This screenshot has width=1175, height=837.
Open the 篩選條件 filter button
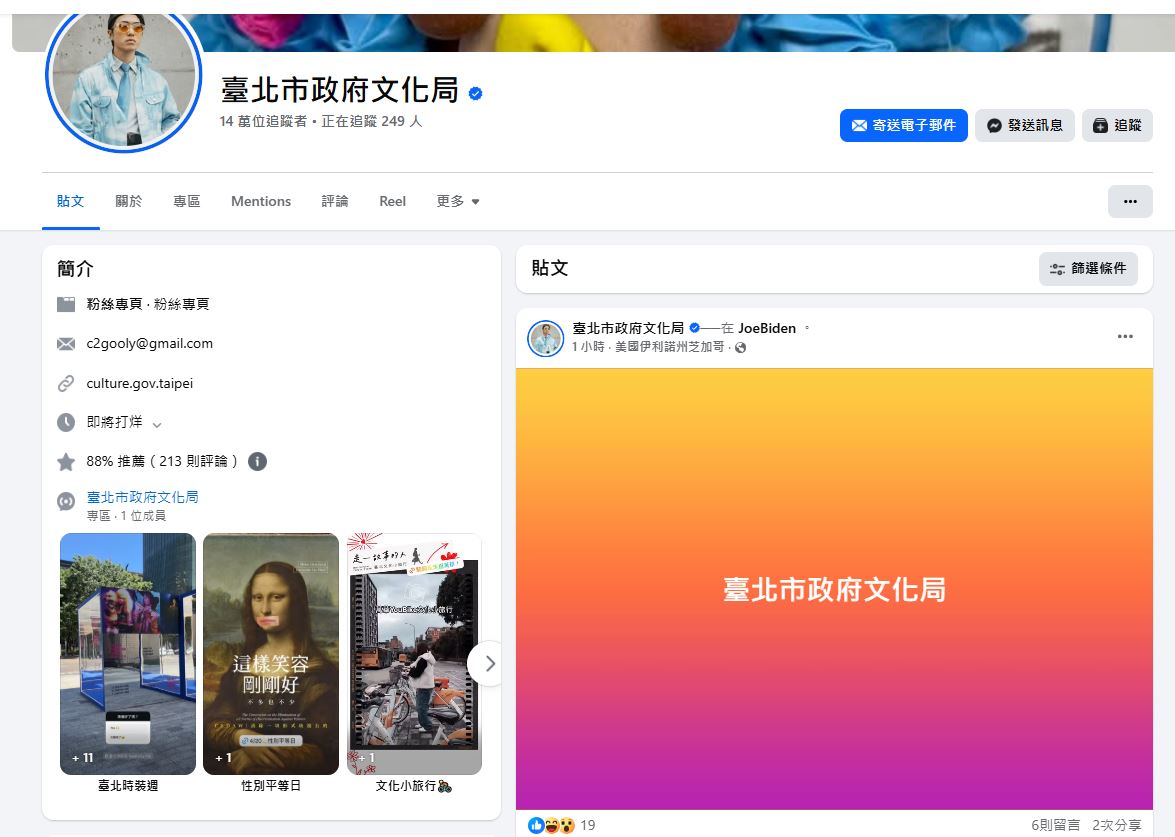(1088, 268)
